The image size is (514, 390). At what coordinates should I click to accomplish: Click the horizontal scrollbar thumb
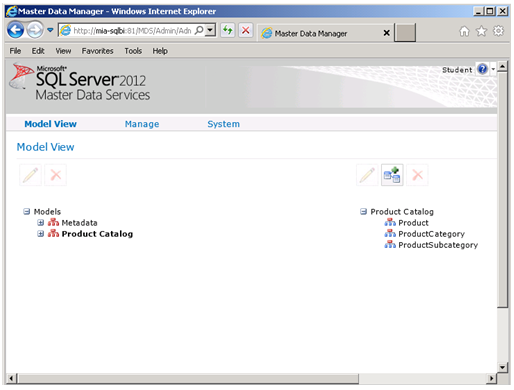coord(188,378)
